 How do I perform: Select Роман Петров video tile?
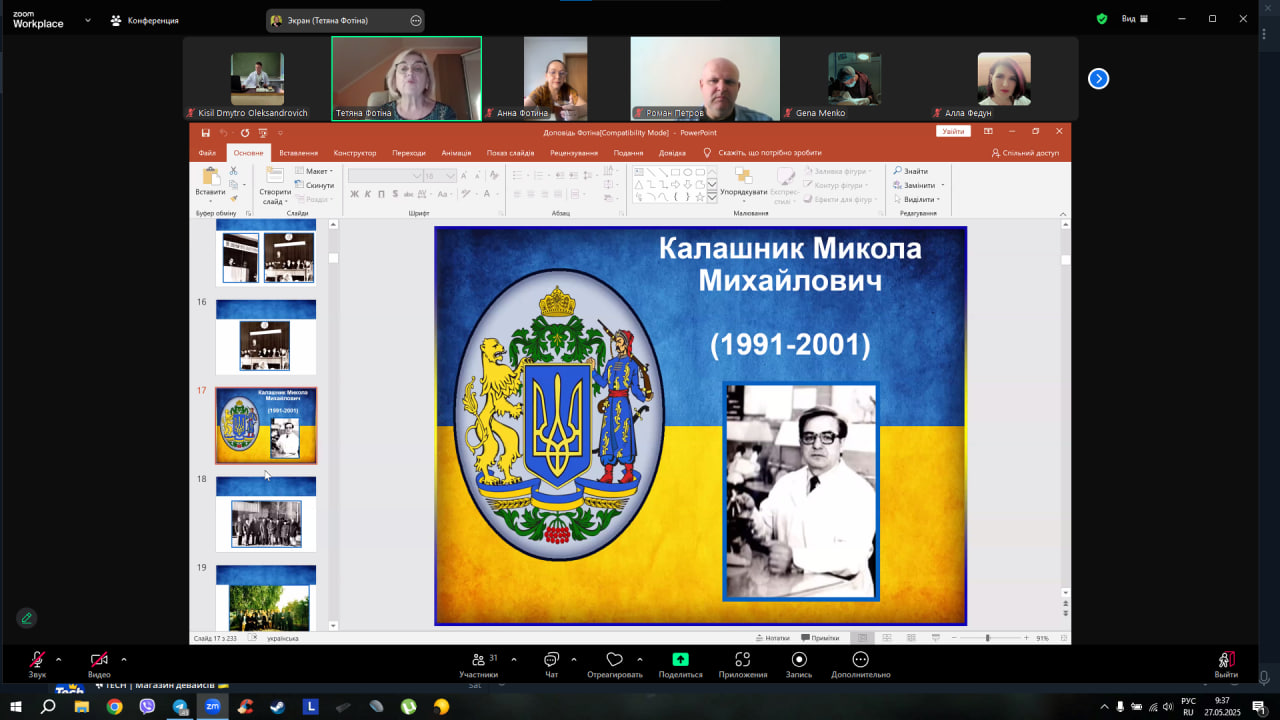pyautogui.click(x=705, y=79)
